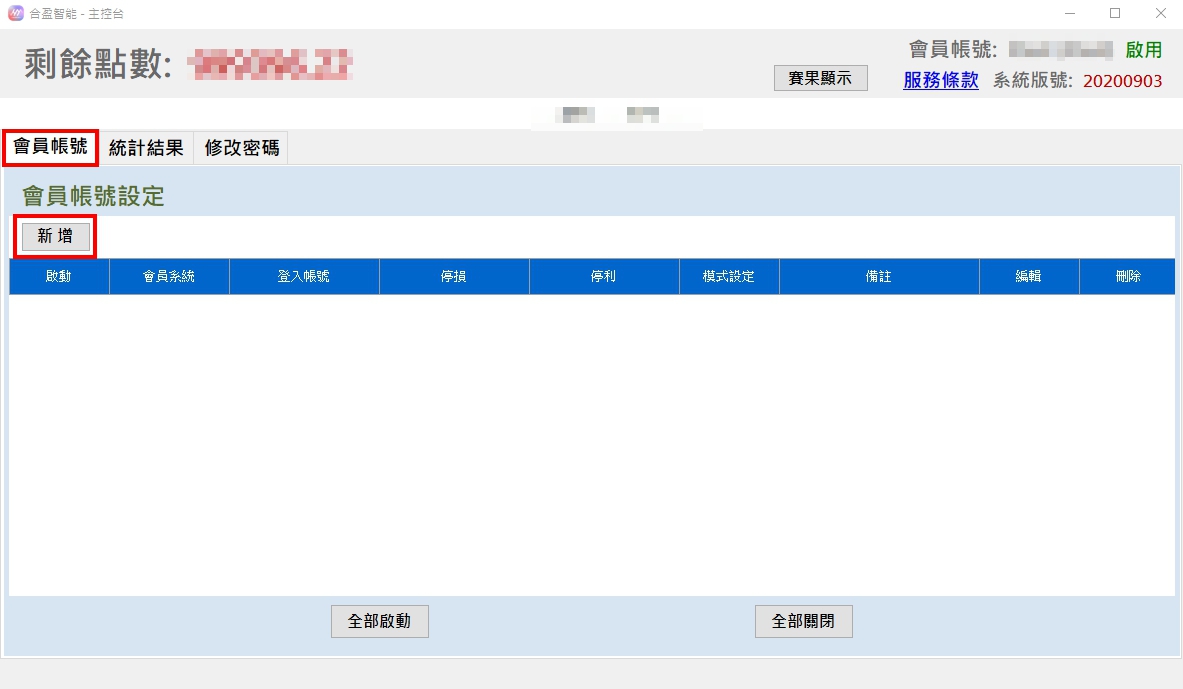Screen dimensions: 1183x689
Task: Click the 模式設定 column header
Action: tap(729, 277)
